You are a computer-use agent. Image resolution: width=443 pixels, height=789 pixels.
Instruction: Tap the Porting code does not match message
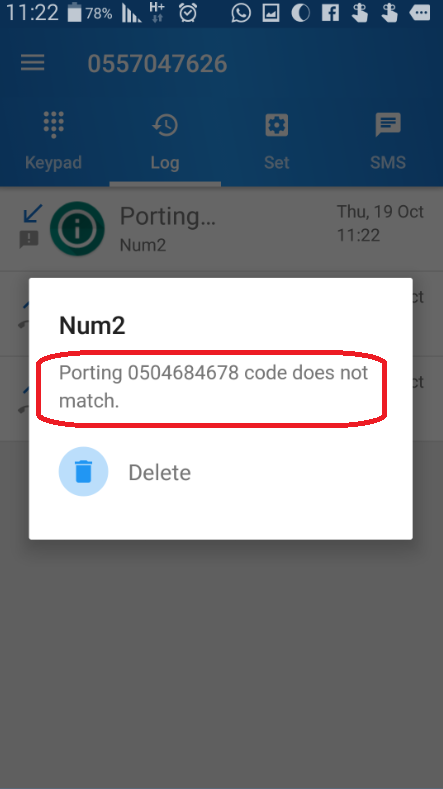click(x=213, y=386)
